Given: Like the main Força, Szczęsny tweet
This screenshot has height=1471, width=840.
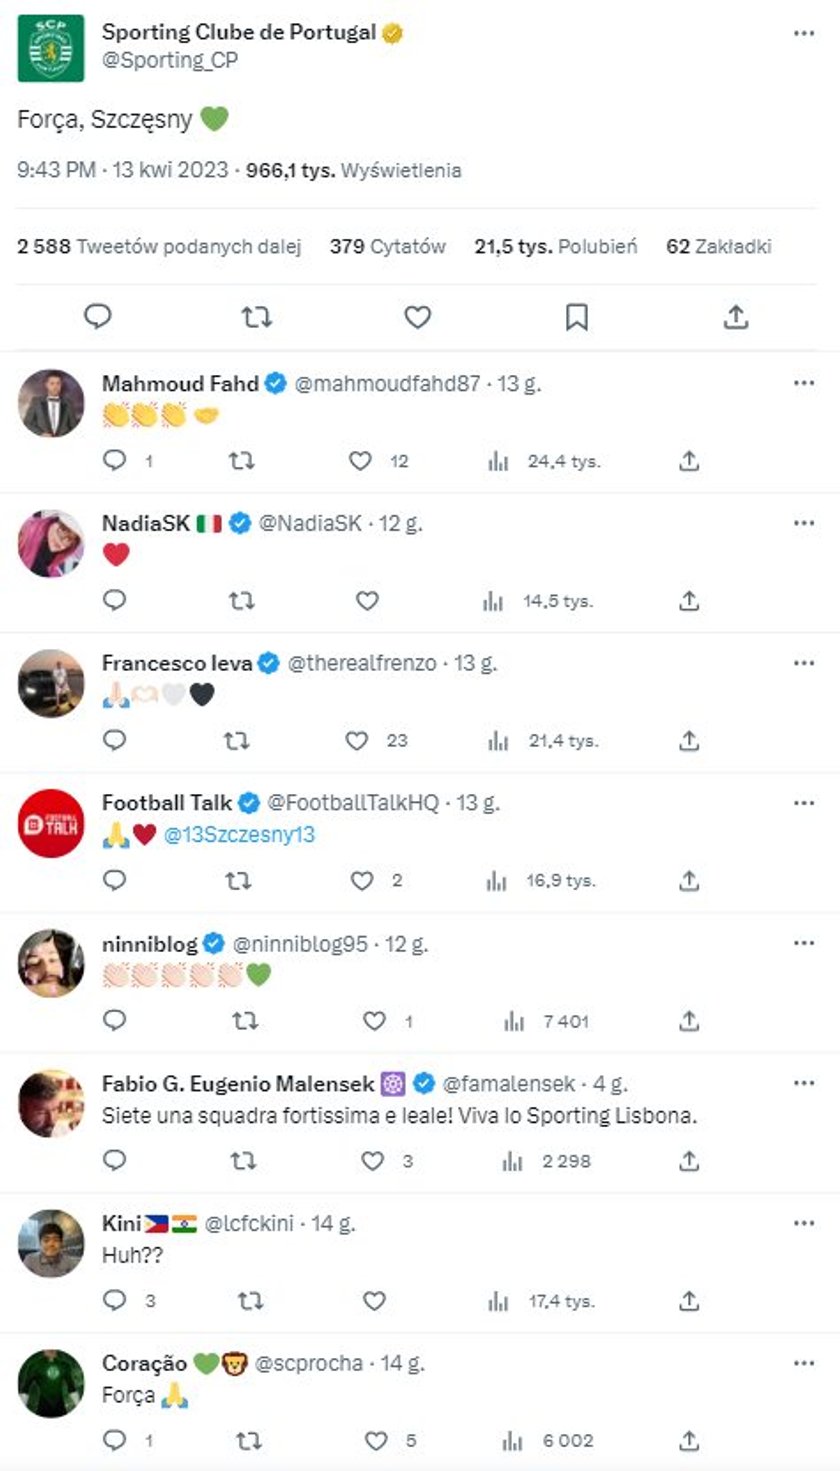Looking at the screenshot, I should pos(417,317).
